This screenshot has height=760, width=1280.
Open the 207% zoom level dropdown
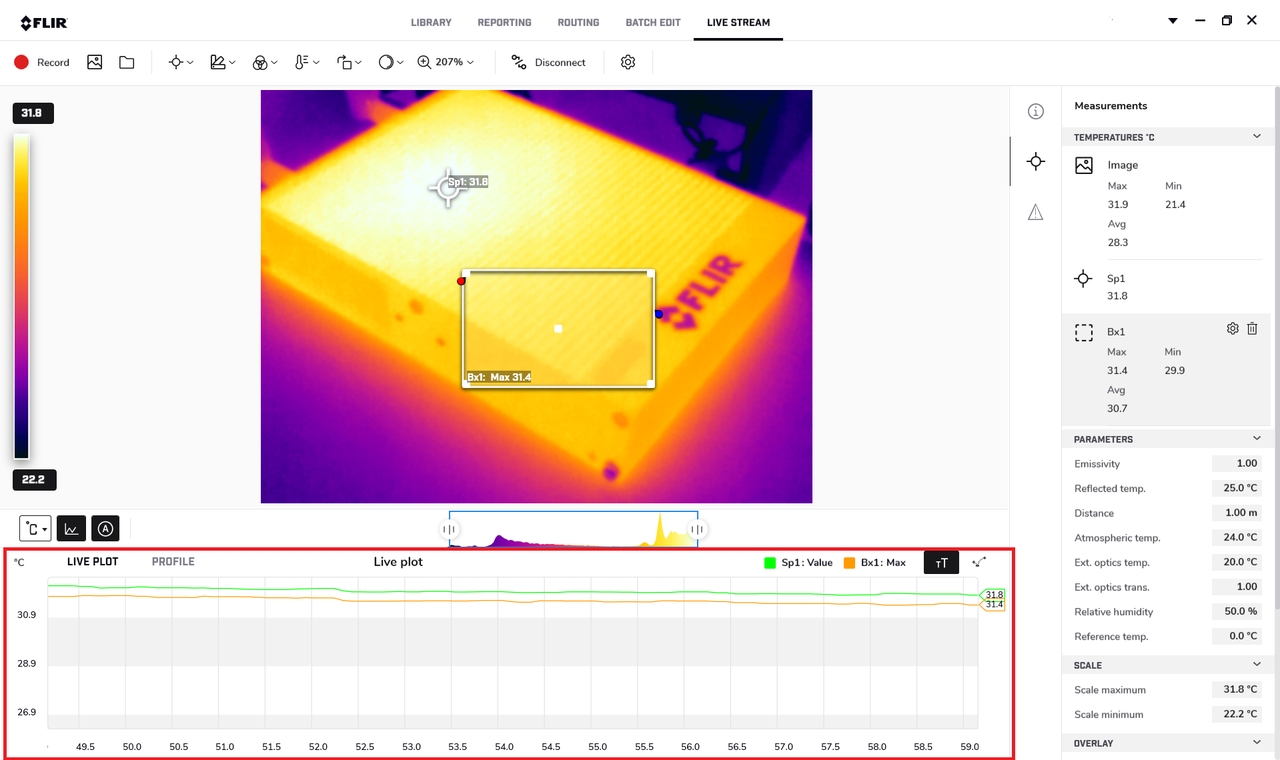446,62
